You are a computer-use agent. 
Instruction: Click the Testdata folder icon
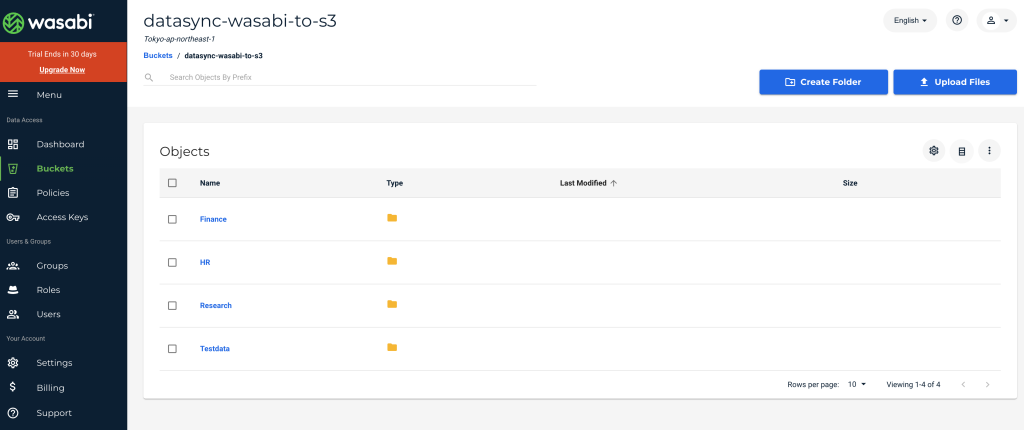coord(392,347)
